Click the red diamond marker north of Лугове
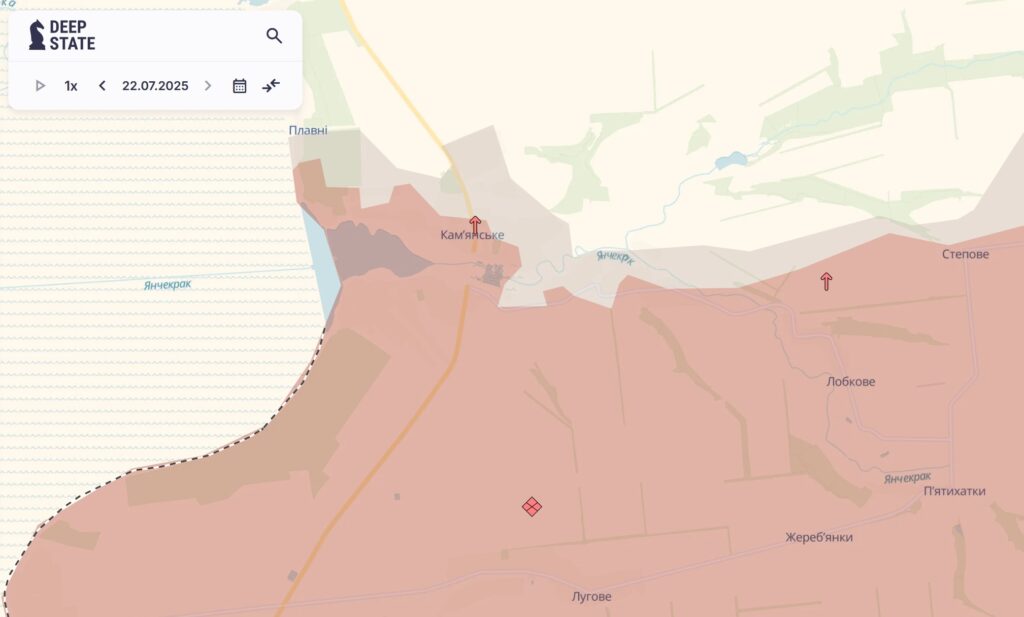The height and width of the screenshot is (617, 1024). (x=532, y=507)
